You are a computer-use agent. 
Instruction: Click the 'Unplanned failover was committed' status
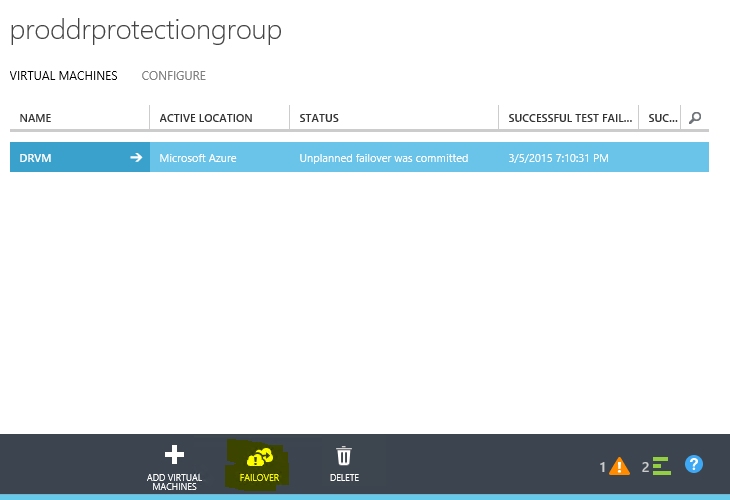(384, 158)
